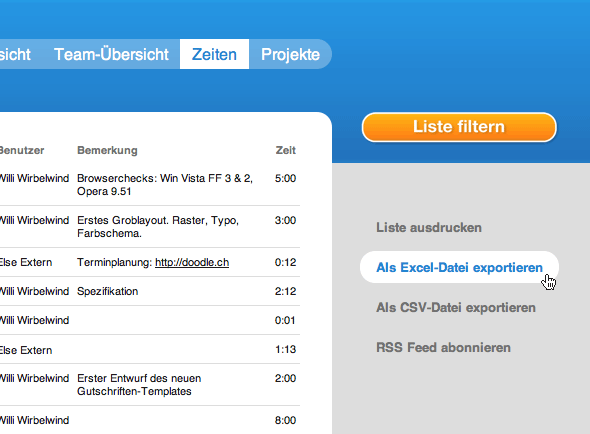Open the Team-Übersicht tab
The image size is (590, 434).
pyautogui.click(x=111, y=54)
